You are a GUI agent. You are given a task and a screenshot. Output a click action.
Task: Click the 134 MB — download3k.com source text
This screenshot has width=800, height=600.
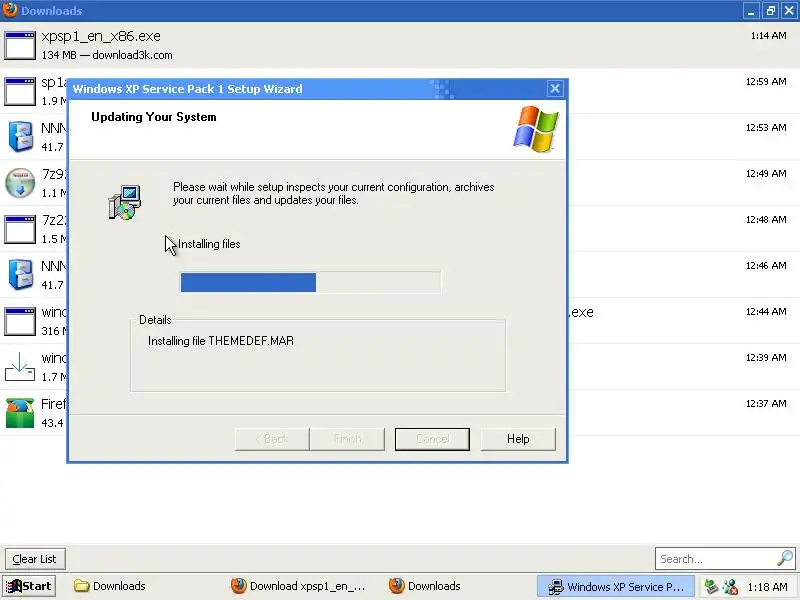tap(107, 55)
